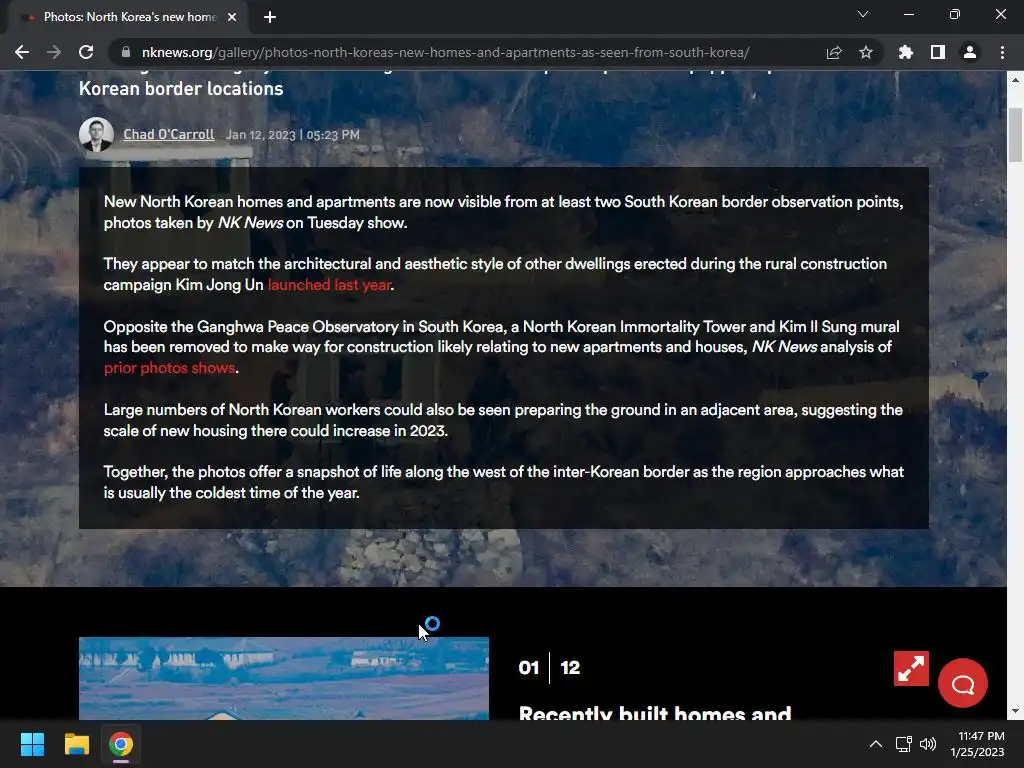Show hidden system tray icons
The height and width of the screenshot is (768, 1024).
coord(876,744)
